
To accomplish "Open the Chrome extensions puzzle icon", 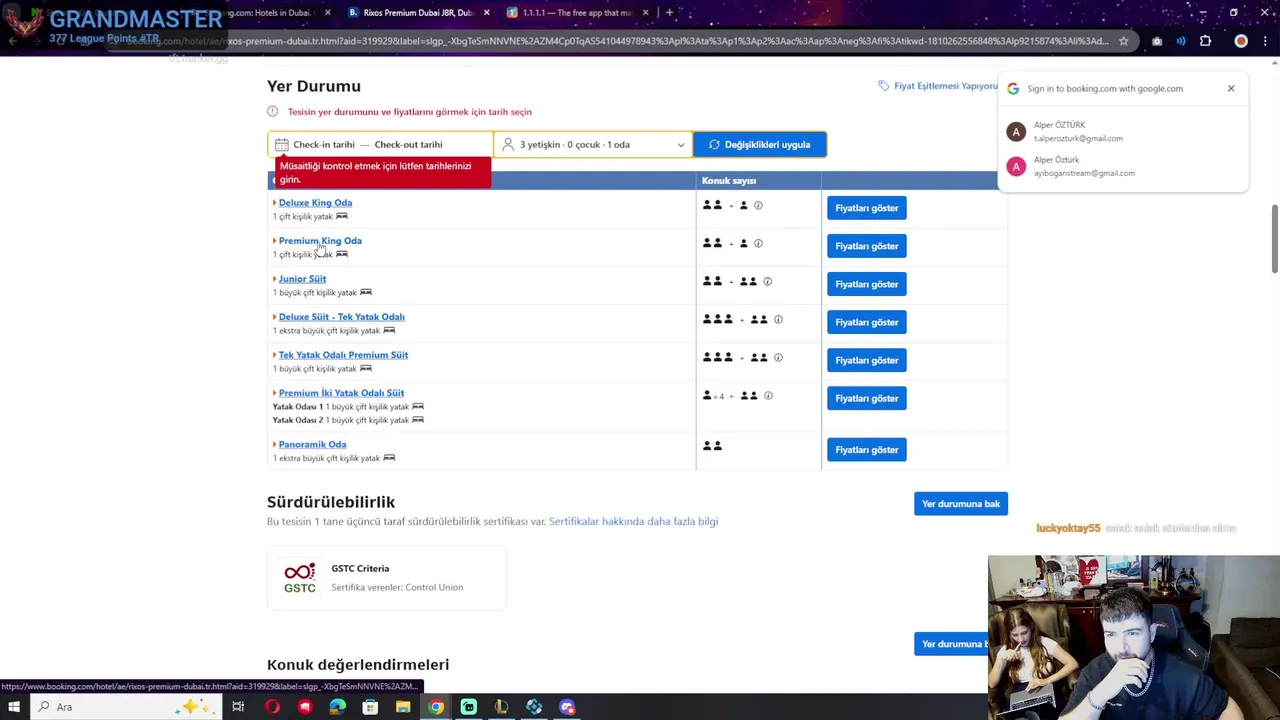I will (x=1205, y=41).
